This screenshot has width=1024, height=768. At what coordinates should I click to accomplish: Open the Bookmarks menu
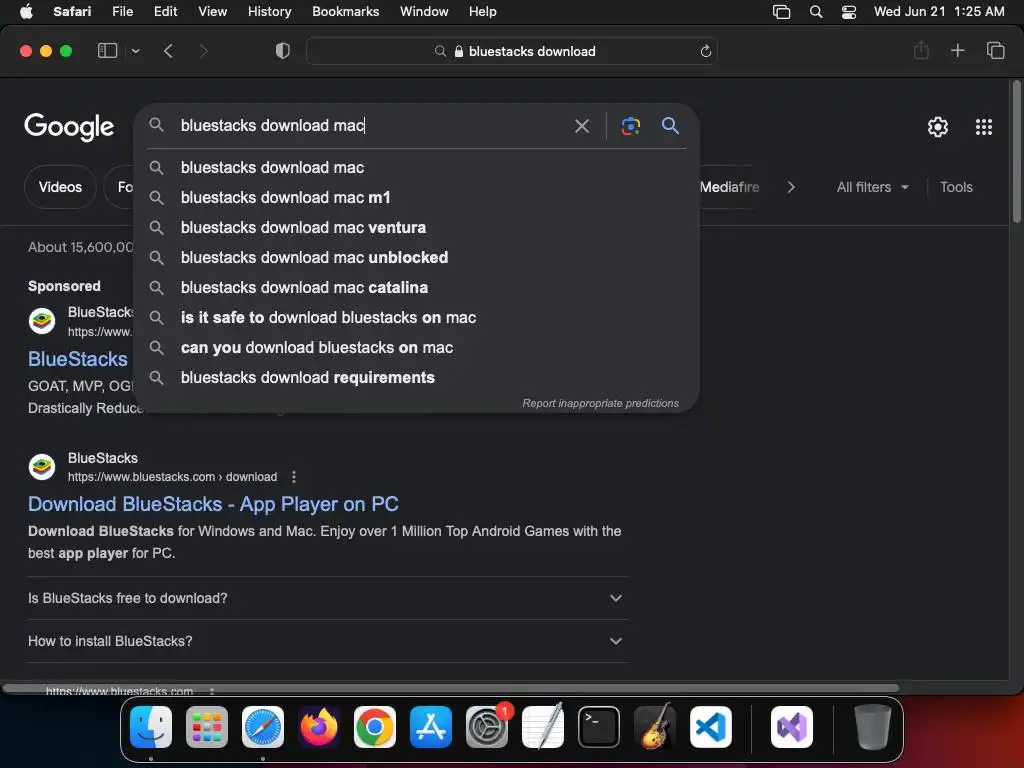point(345,11)
